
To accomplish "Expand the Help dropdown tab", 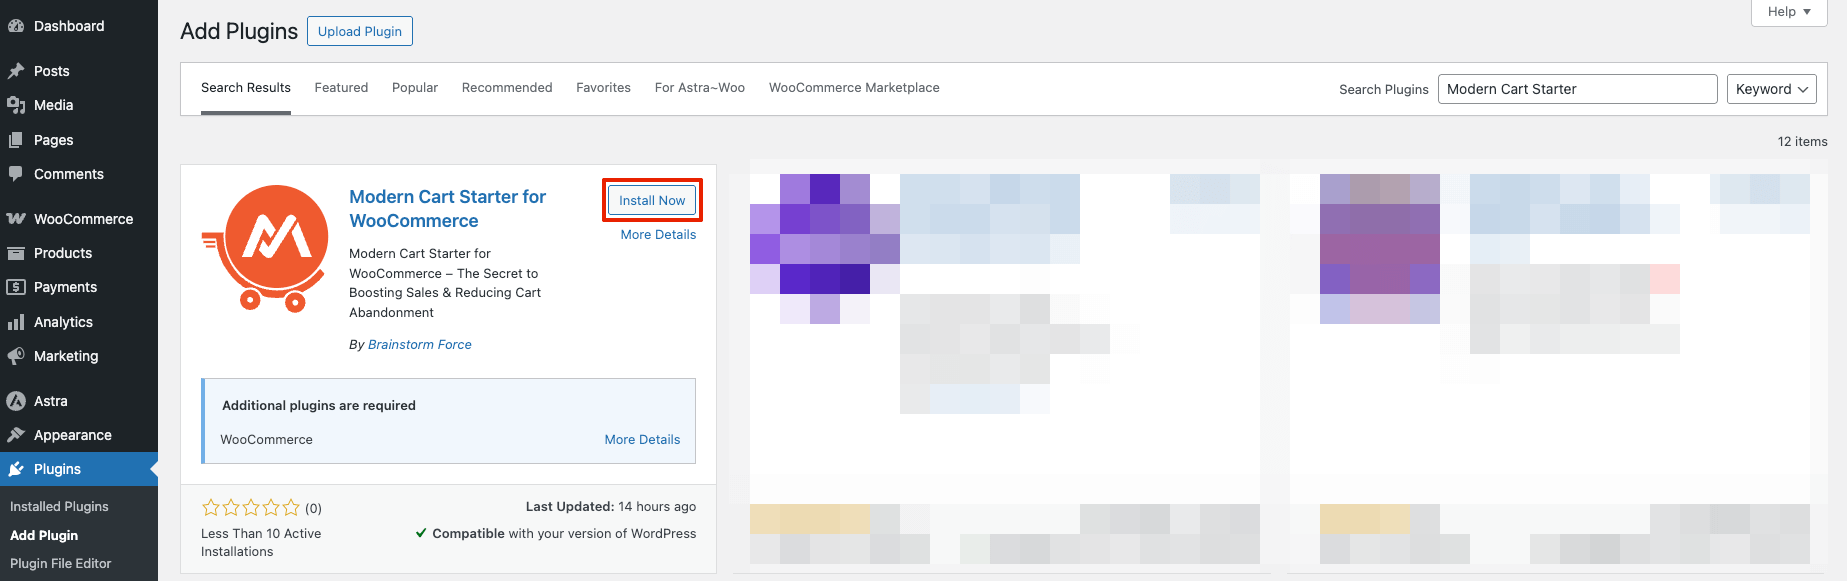I will click(x=1789, y=12).
